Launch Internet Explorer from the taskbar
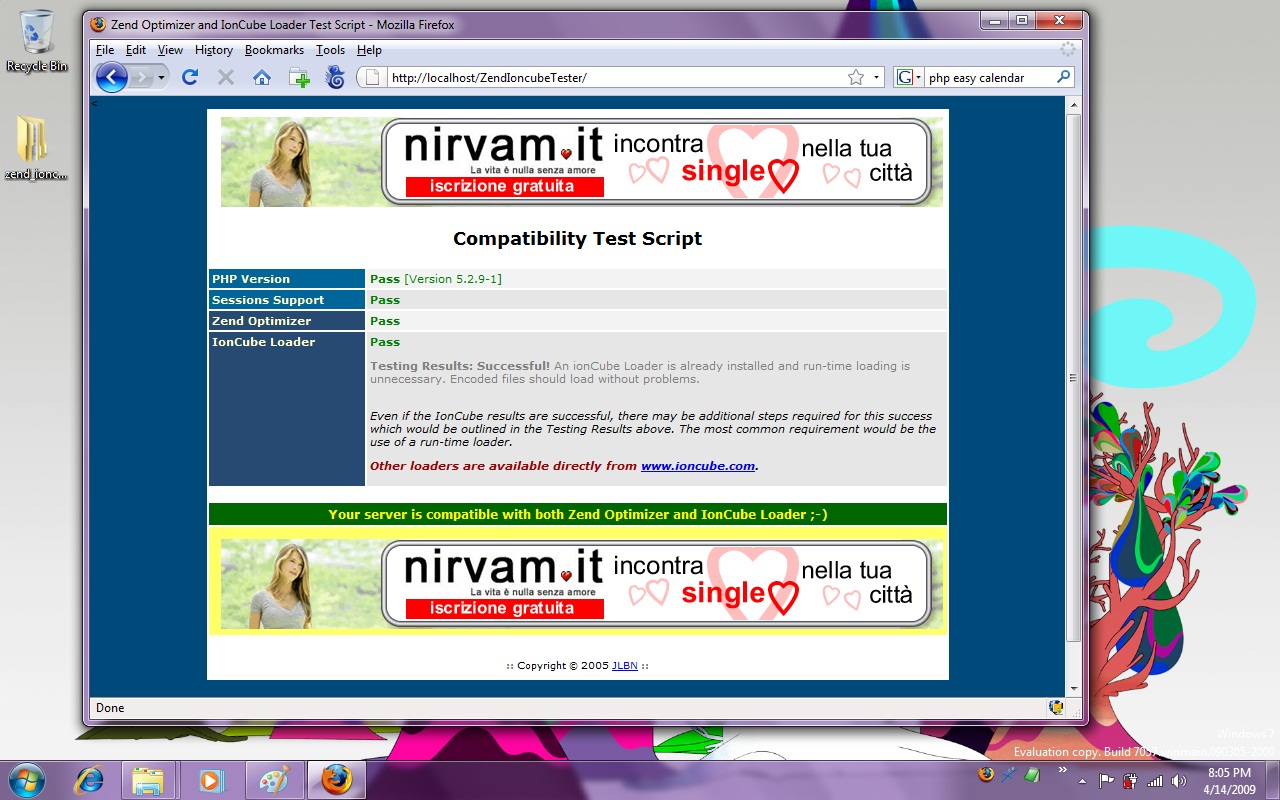 tap(90, 780)
